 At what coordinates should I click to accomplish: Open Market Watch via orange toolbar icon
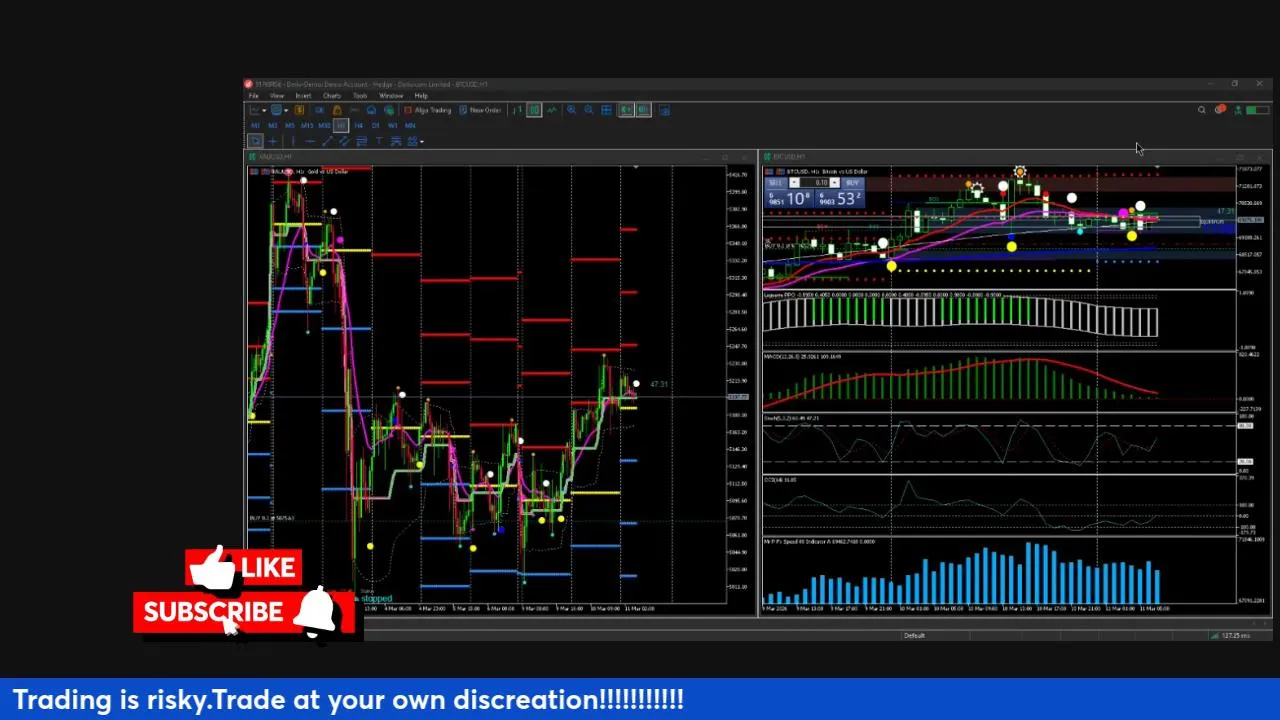(299, 110)
